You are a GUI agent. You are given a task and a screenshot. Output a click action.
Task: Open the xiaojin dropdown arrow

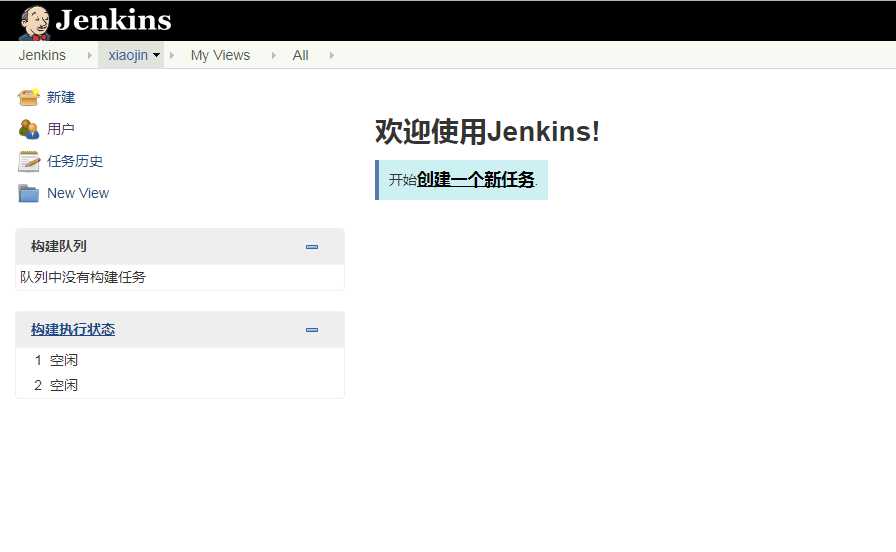(156, 55)
